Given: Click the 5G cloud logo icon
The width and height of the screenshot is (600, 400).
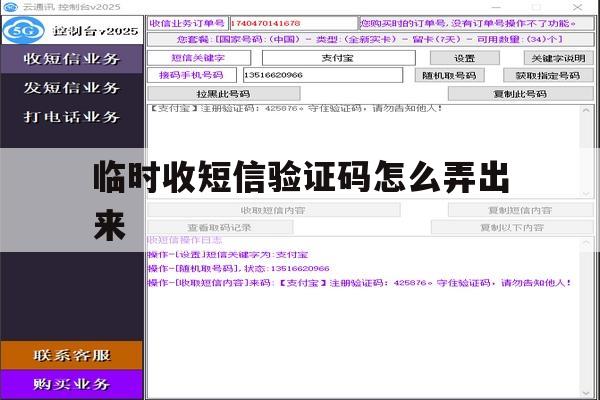Looking at the screenshot, I should pyautogui.click(x=24, y=30).
